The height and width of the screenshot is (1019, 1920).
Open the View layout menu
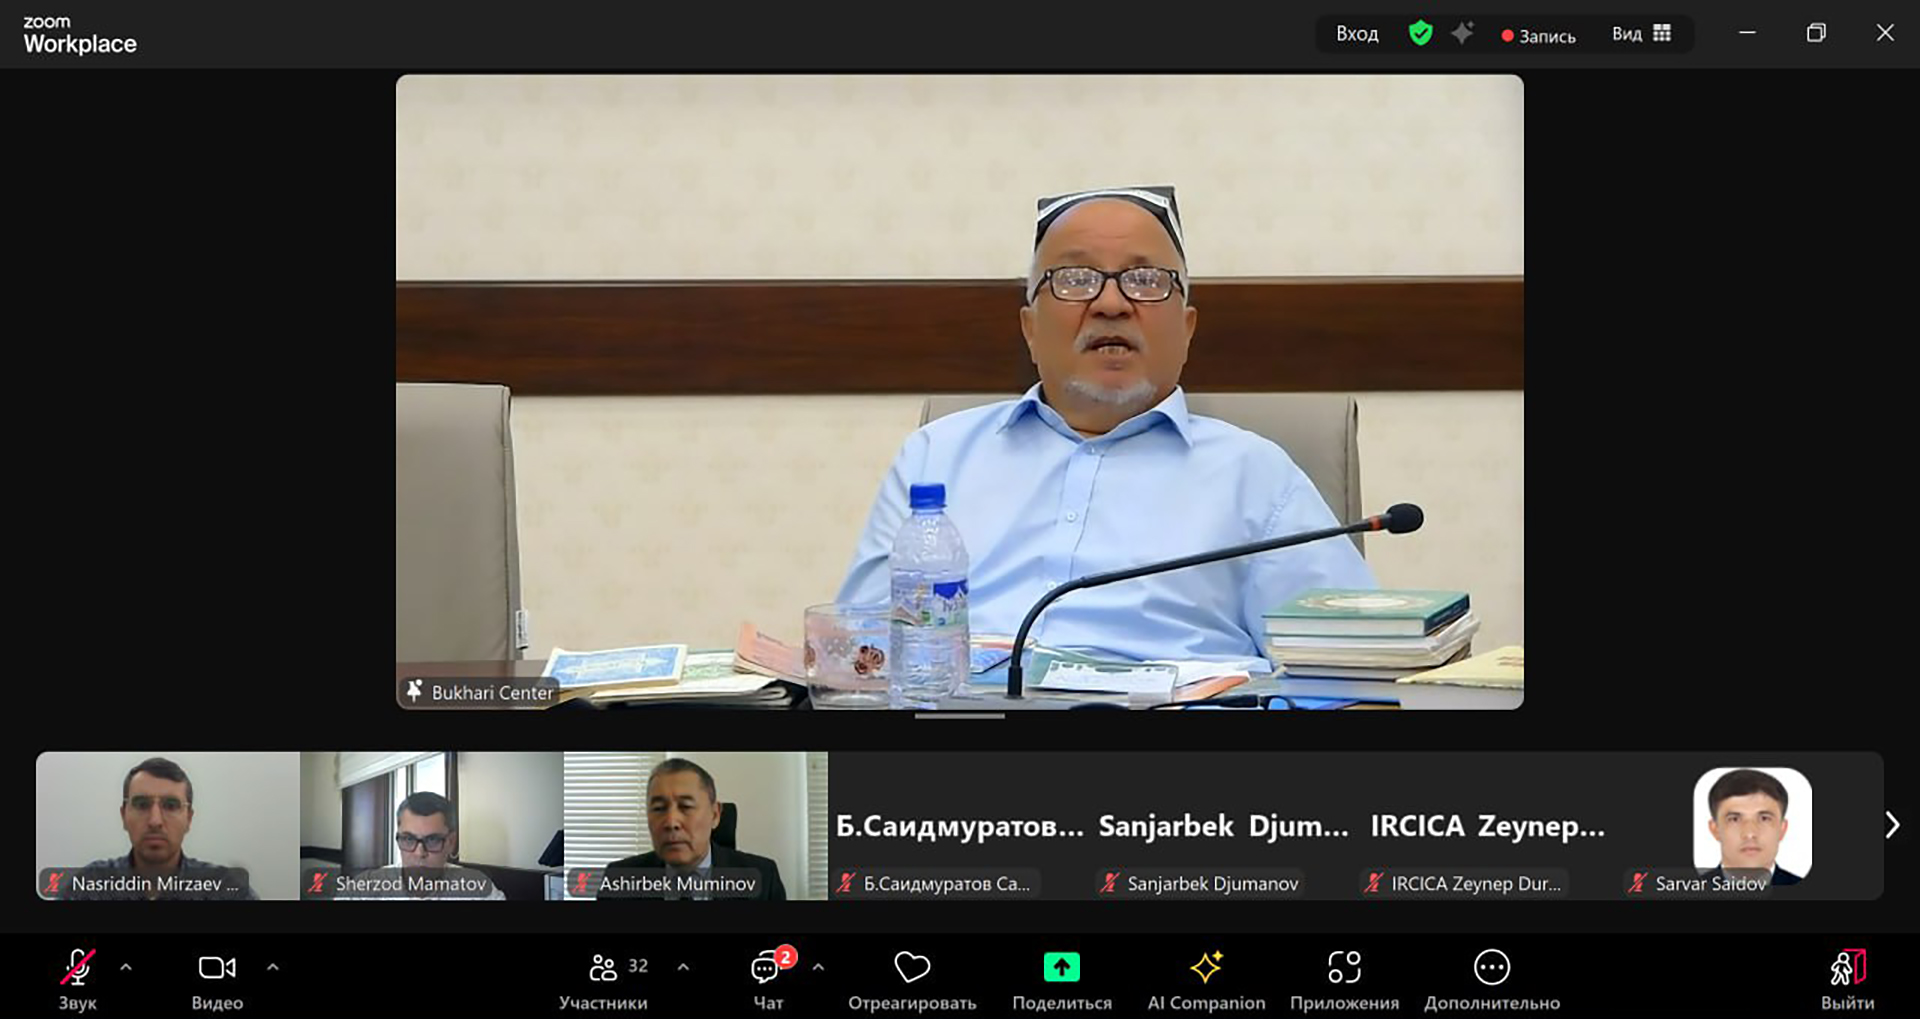click(1641, 34)
